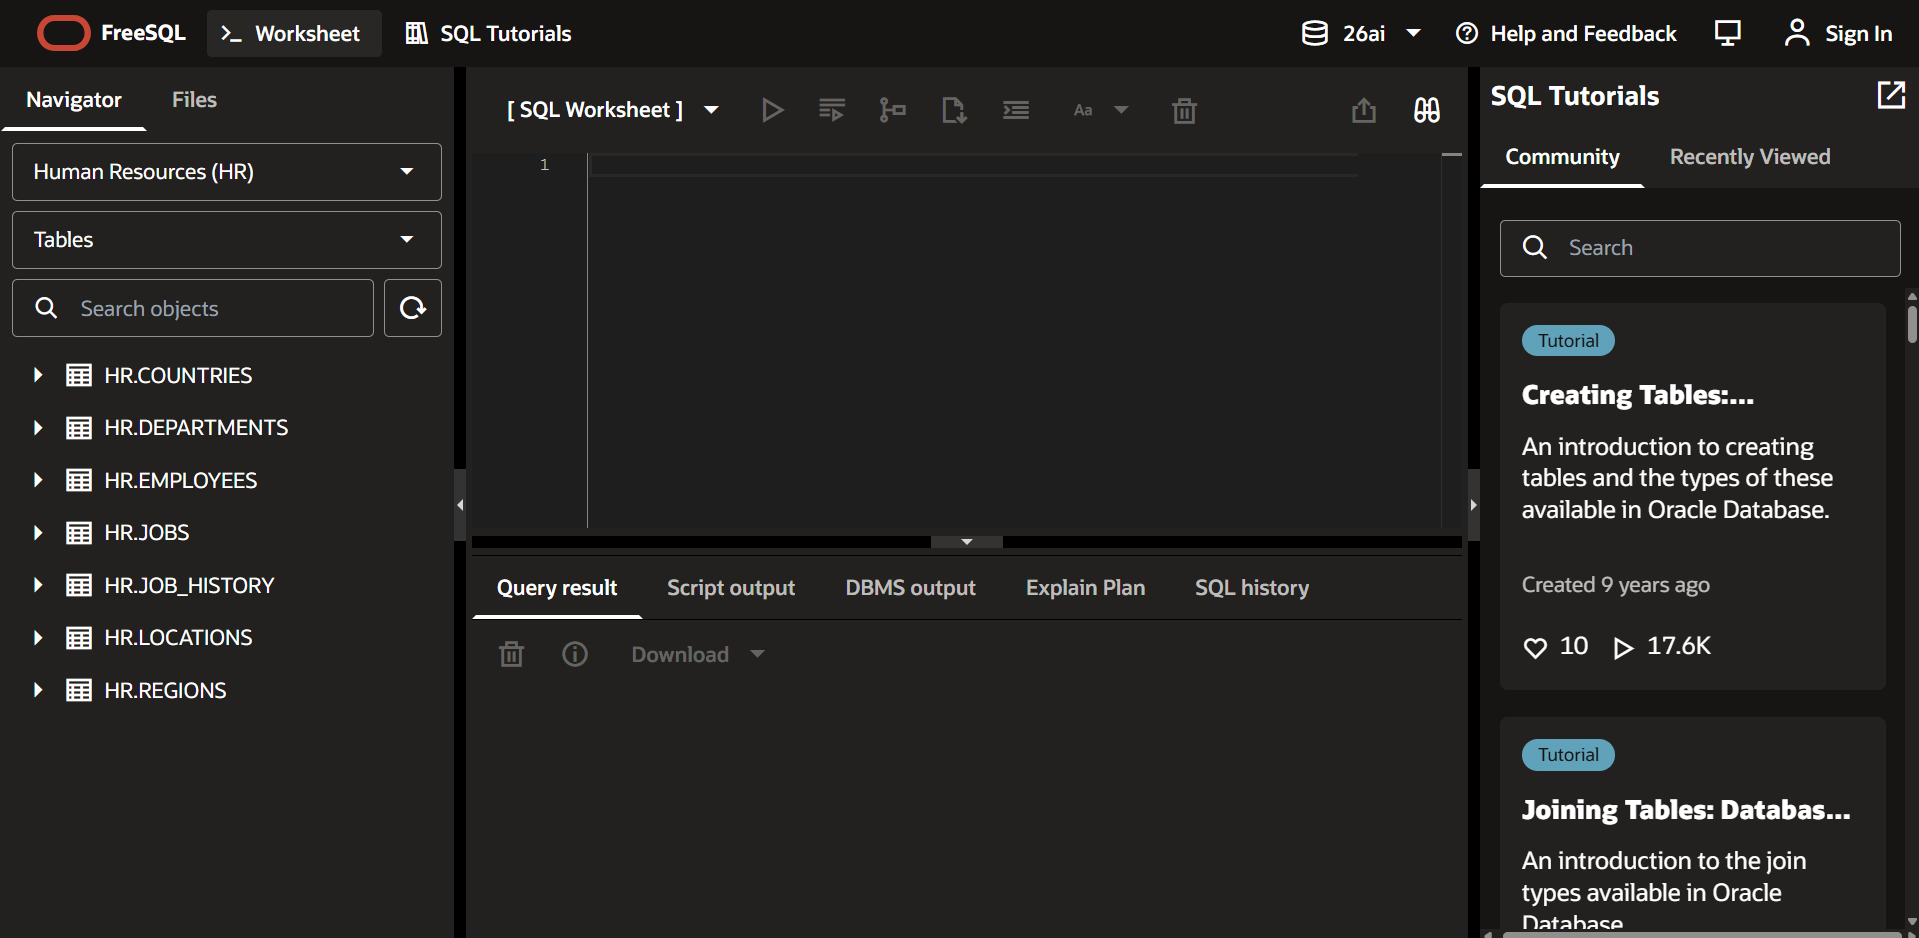
Task: Click the tutorials vertical scrollbar thumb
Action: click(1912, 325)
